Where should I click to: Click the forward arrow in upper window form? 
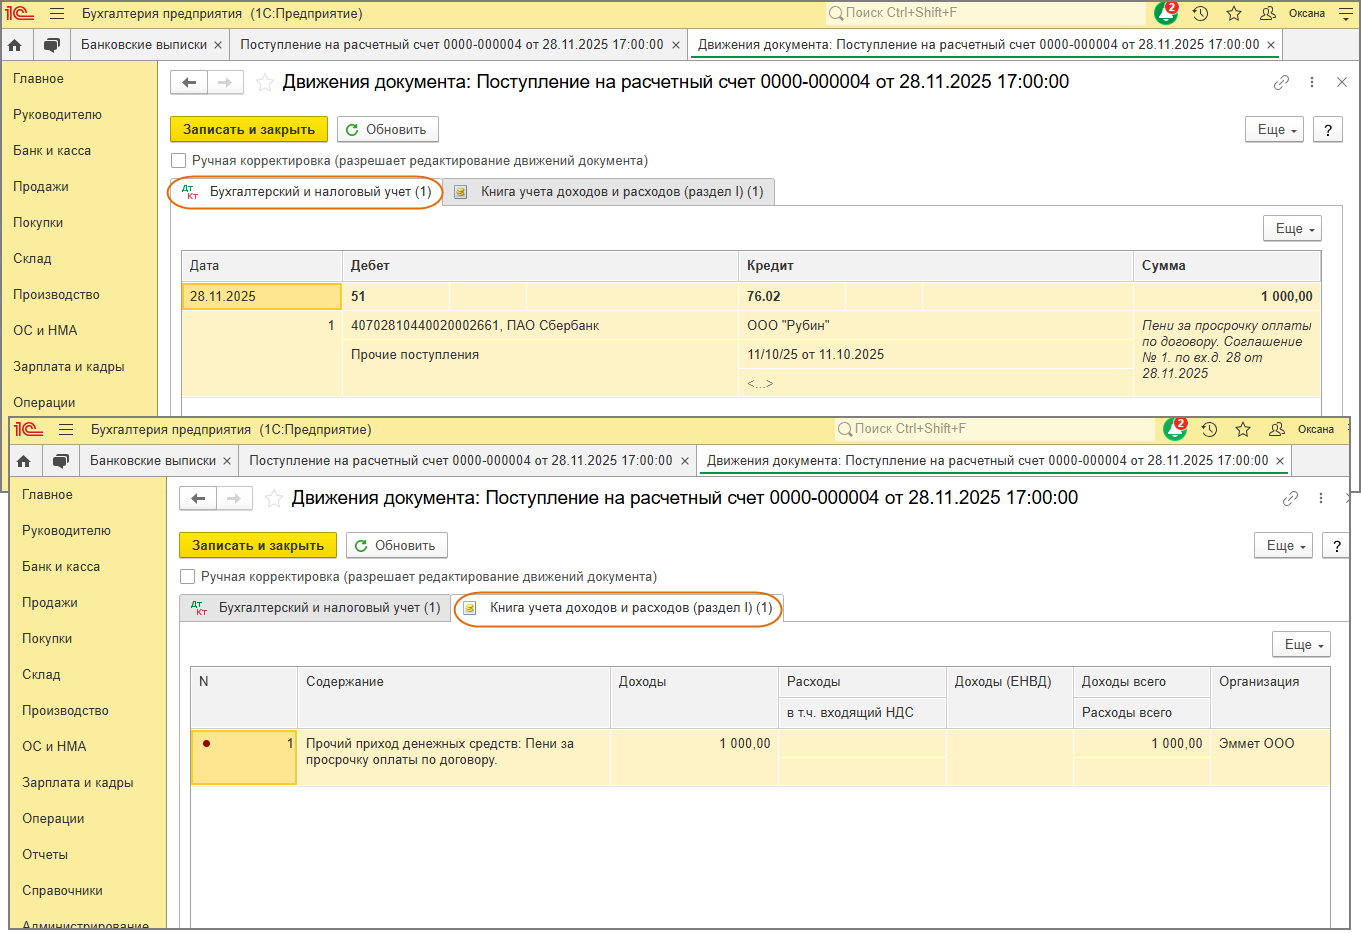coord(225,82)
